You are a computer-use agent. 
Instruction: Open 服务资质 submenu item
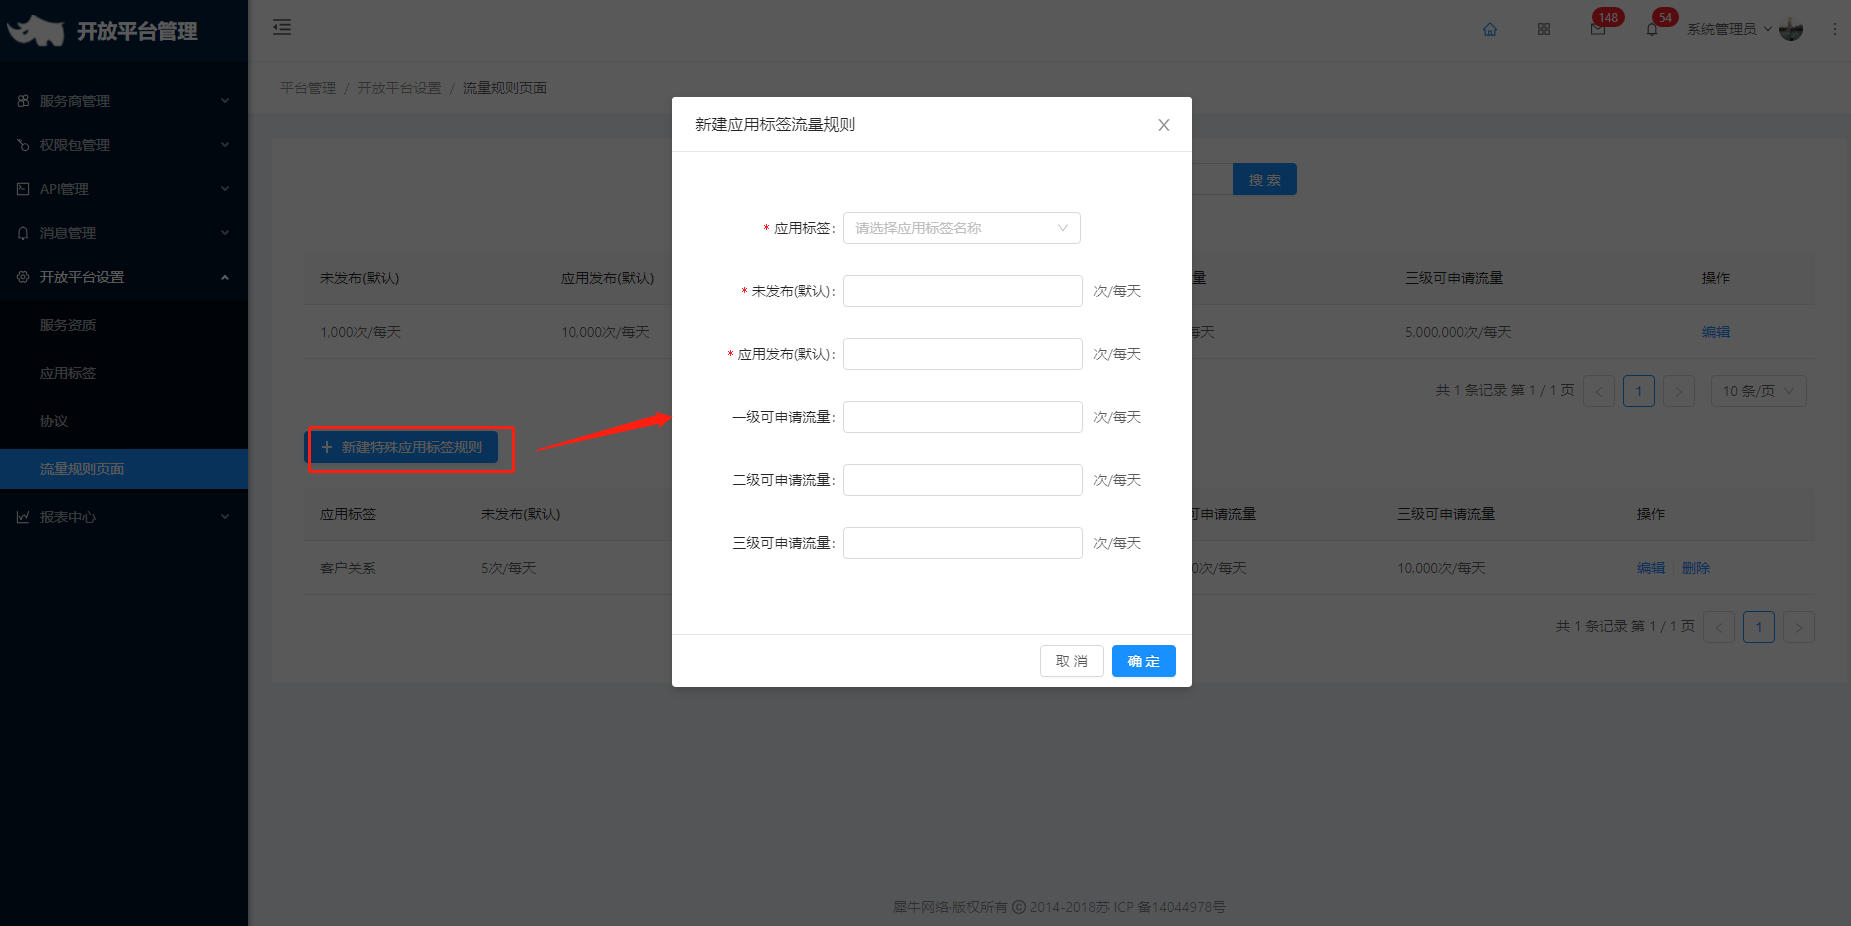tap(124, 325)
